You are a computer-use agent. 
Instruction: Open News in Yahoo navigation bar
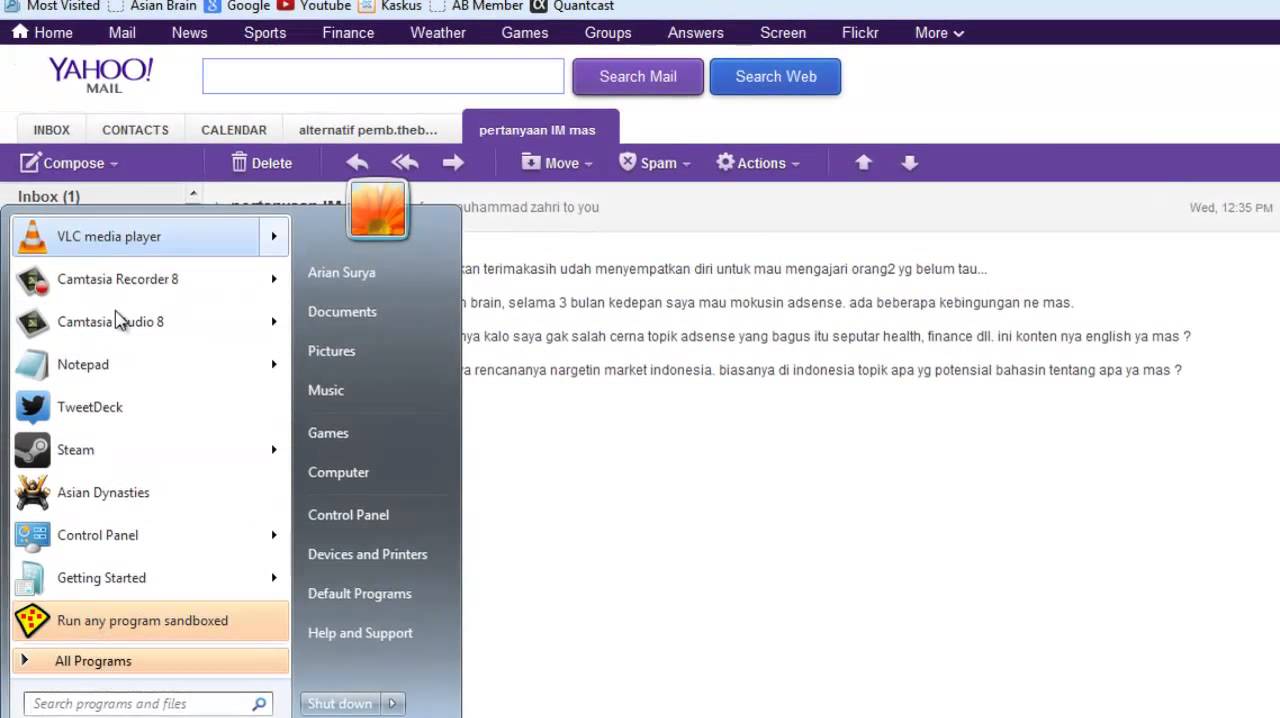[x=189, y=33]
